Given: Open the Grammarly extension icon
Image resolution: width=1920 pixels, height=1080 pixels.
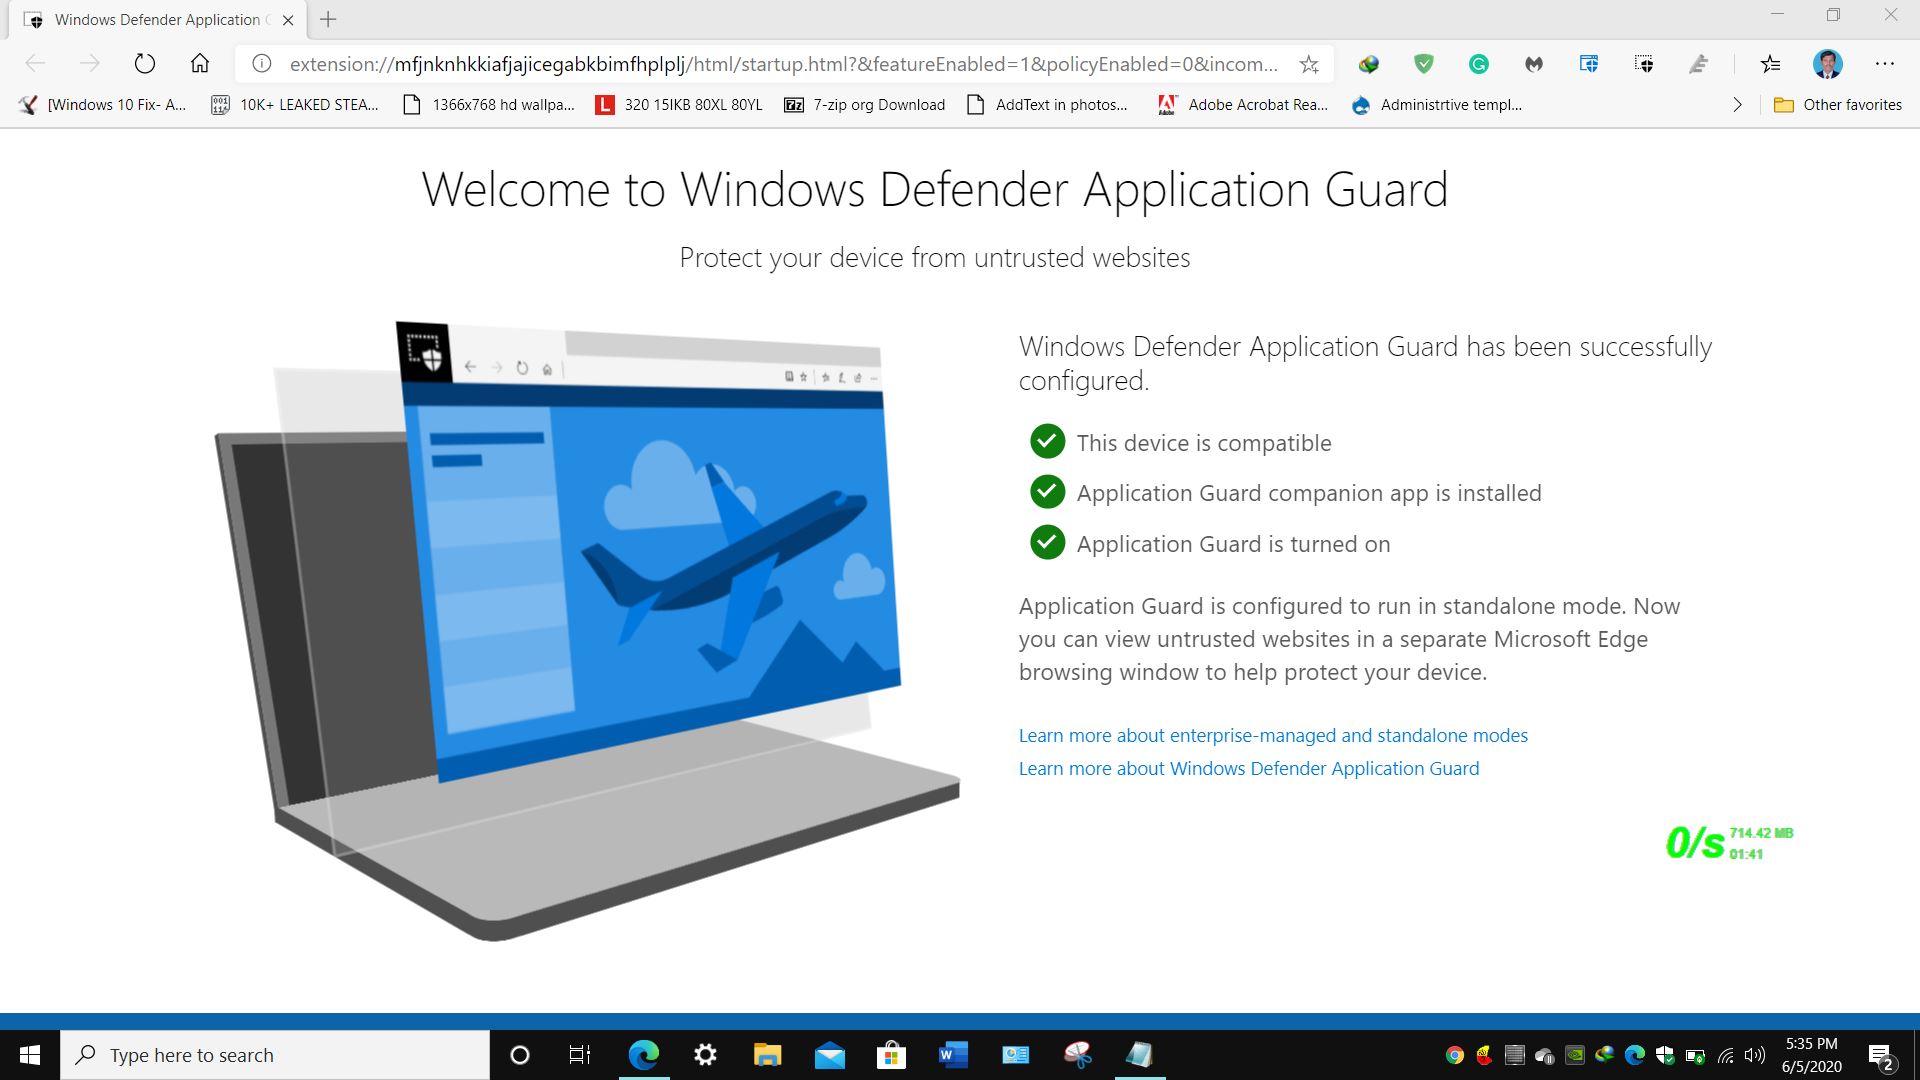Looking at the screenshot, I should click(1479, 65).
